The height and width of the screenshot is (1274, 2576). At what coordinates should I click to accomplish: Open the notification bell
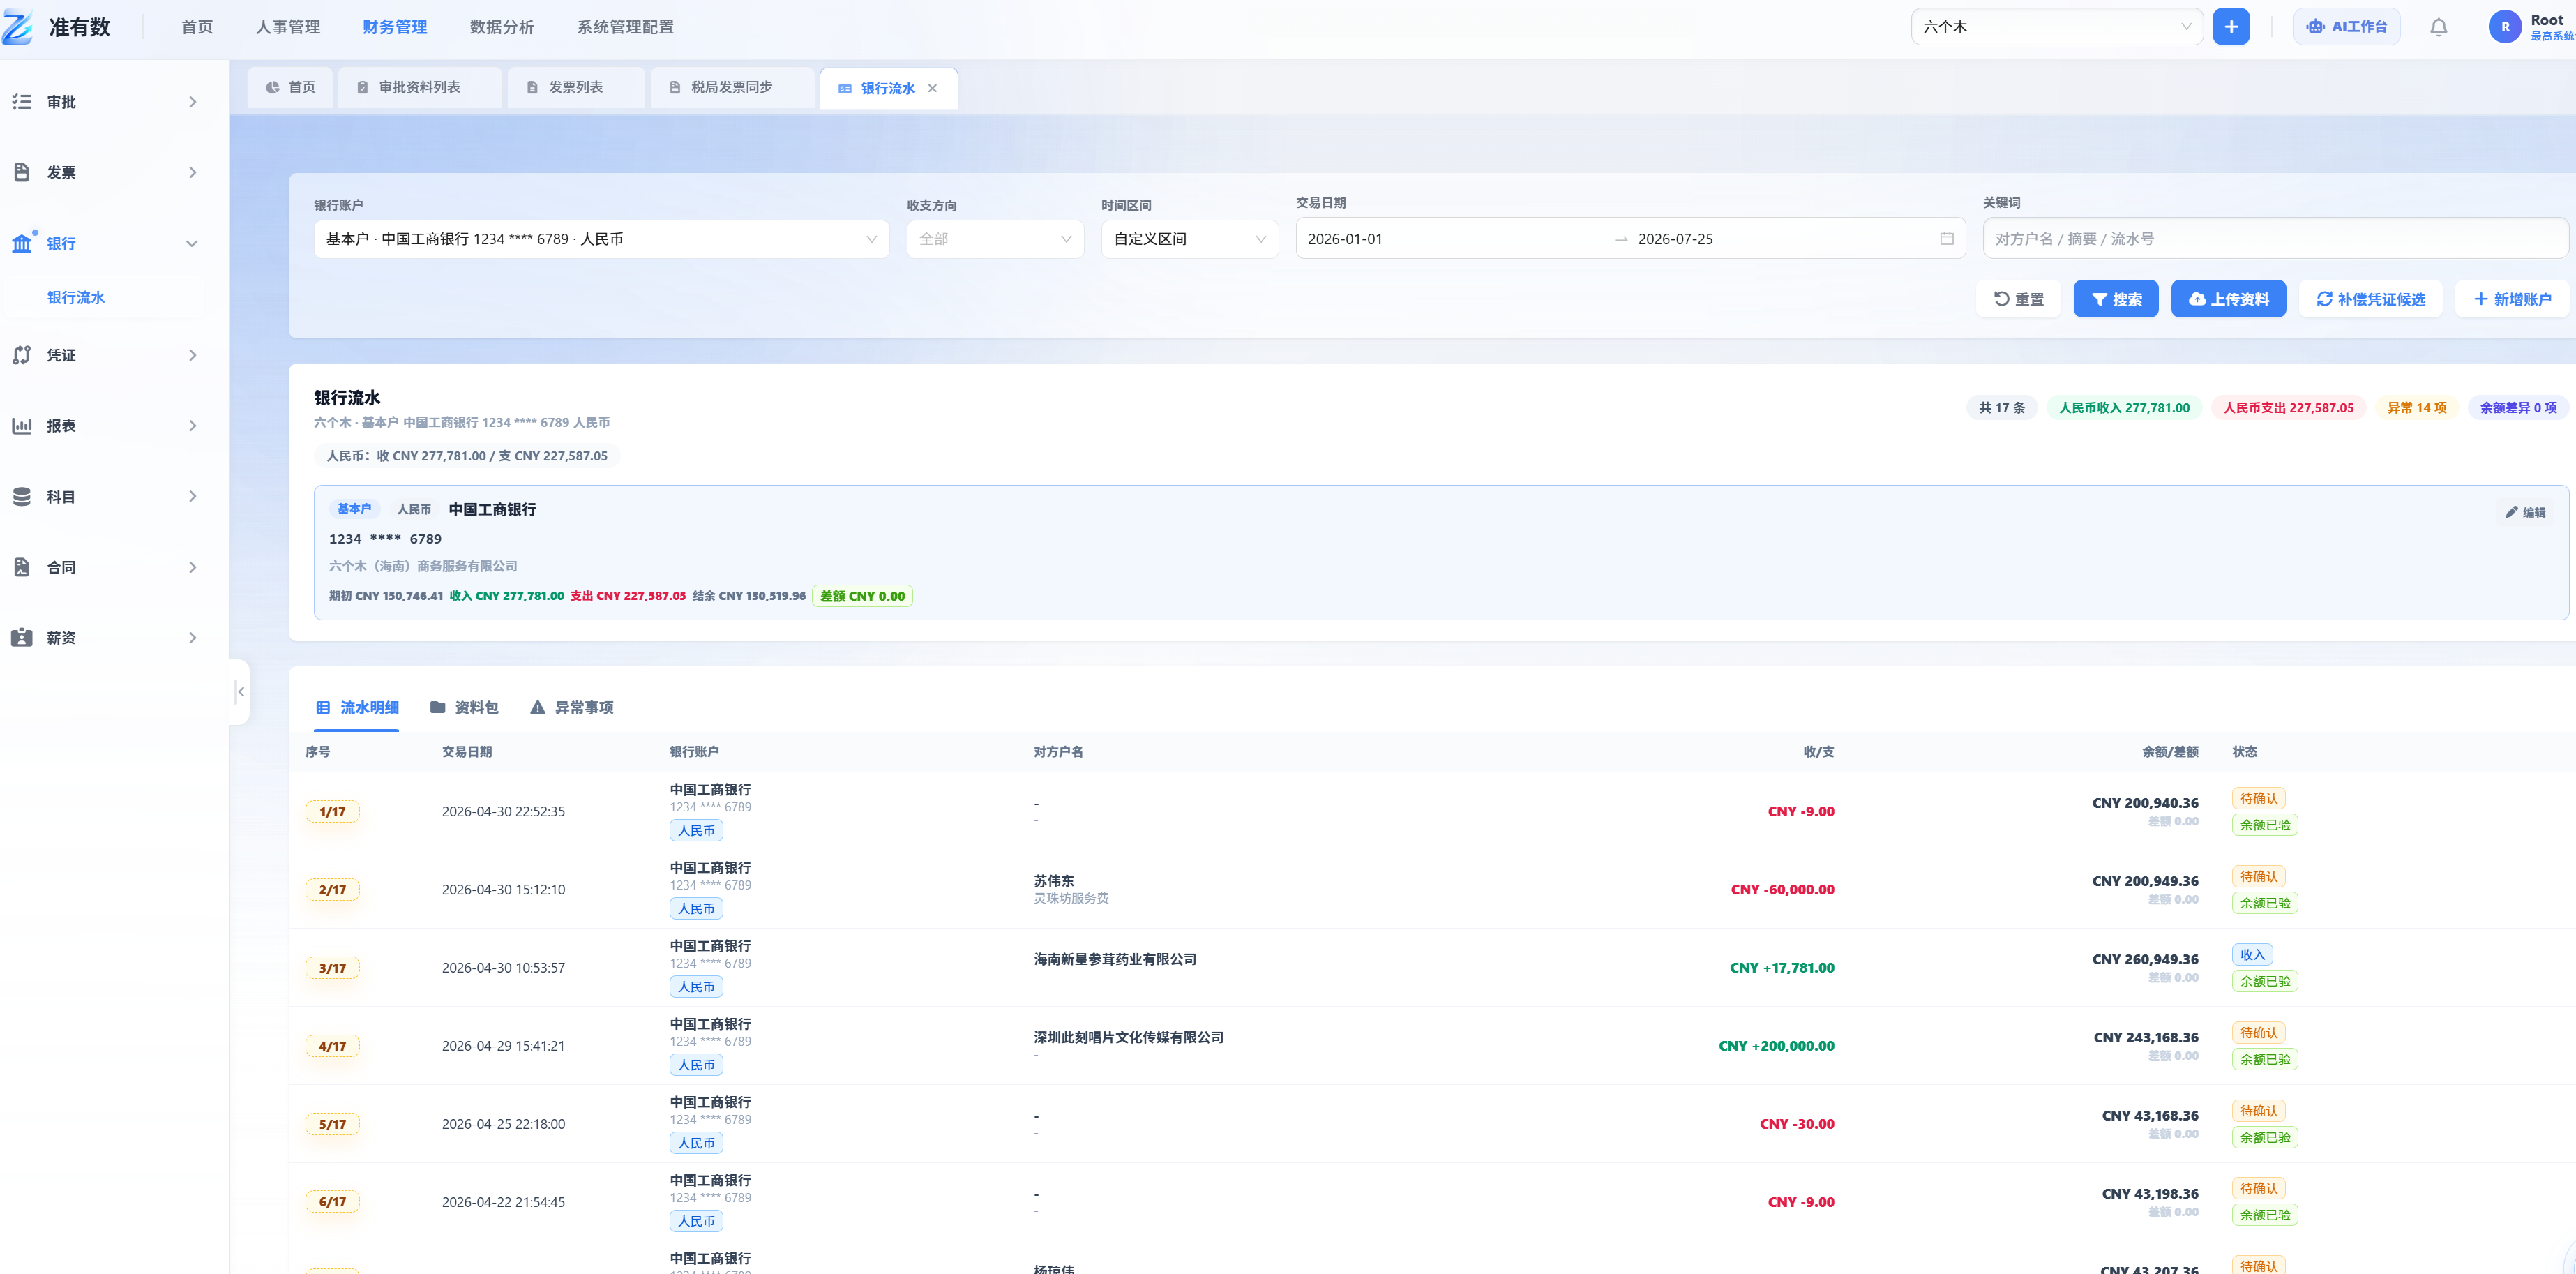pyautogui.click(x=2438, y=27)
